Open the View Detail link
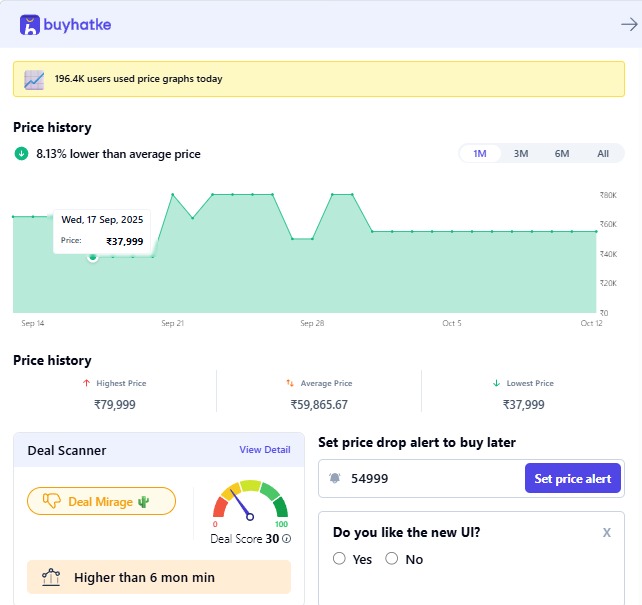This screenshot has width=642, height=605. pyautogui.click(x=264, y=450)
